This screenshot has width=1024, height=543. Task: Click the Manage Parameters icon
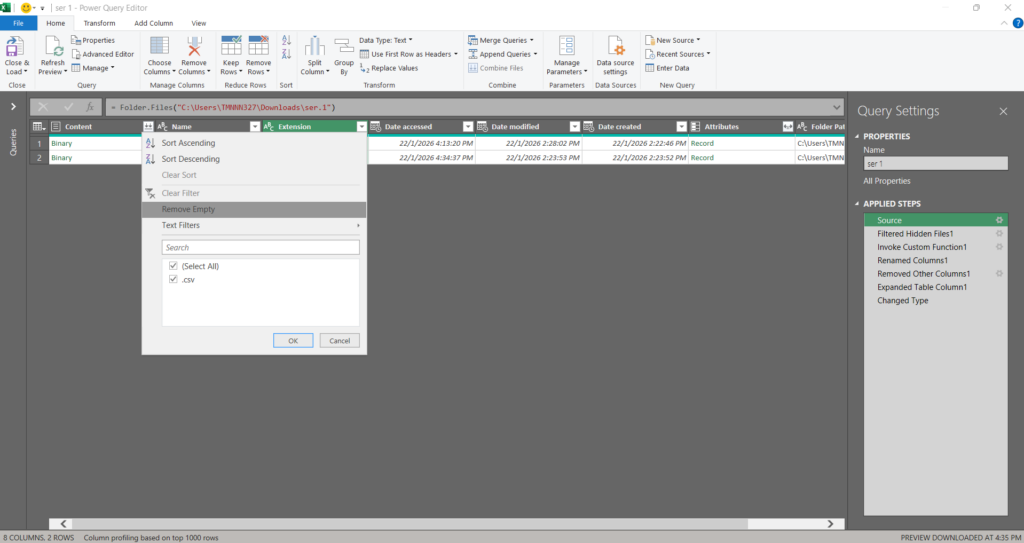tap(567, 47)
